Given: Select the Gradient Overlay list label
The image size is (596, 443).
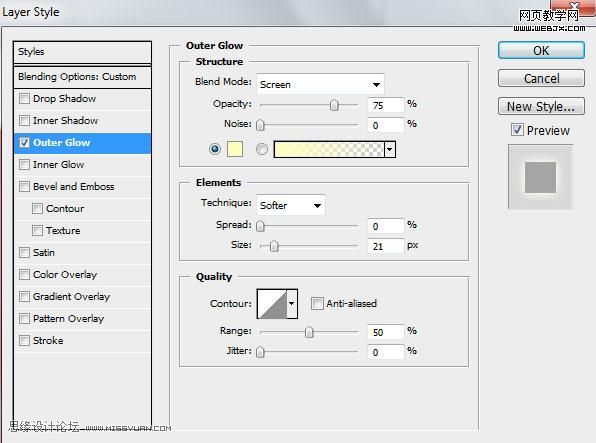Looking at the screenshot, I should click(71, 297).
